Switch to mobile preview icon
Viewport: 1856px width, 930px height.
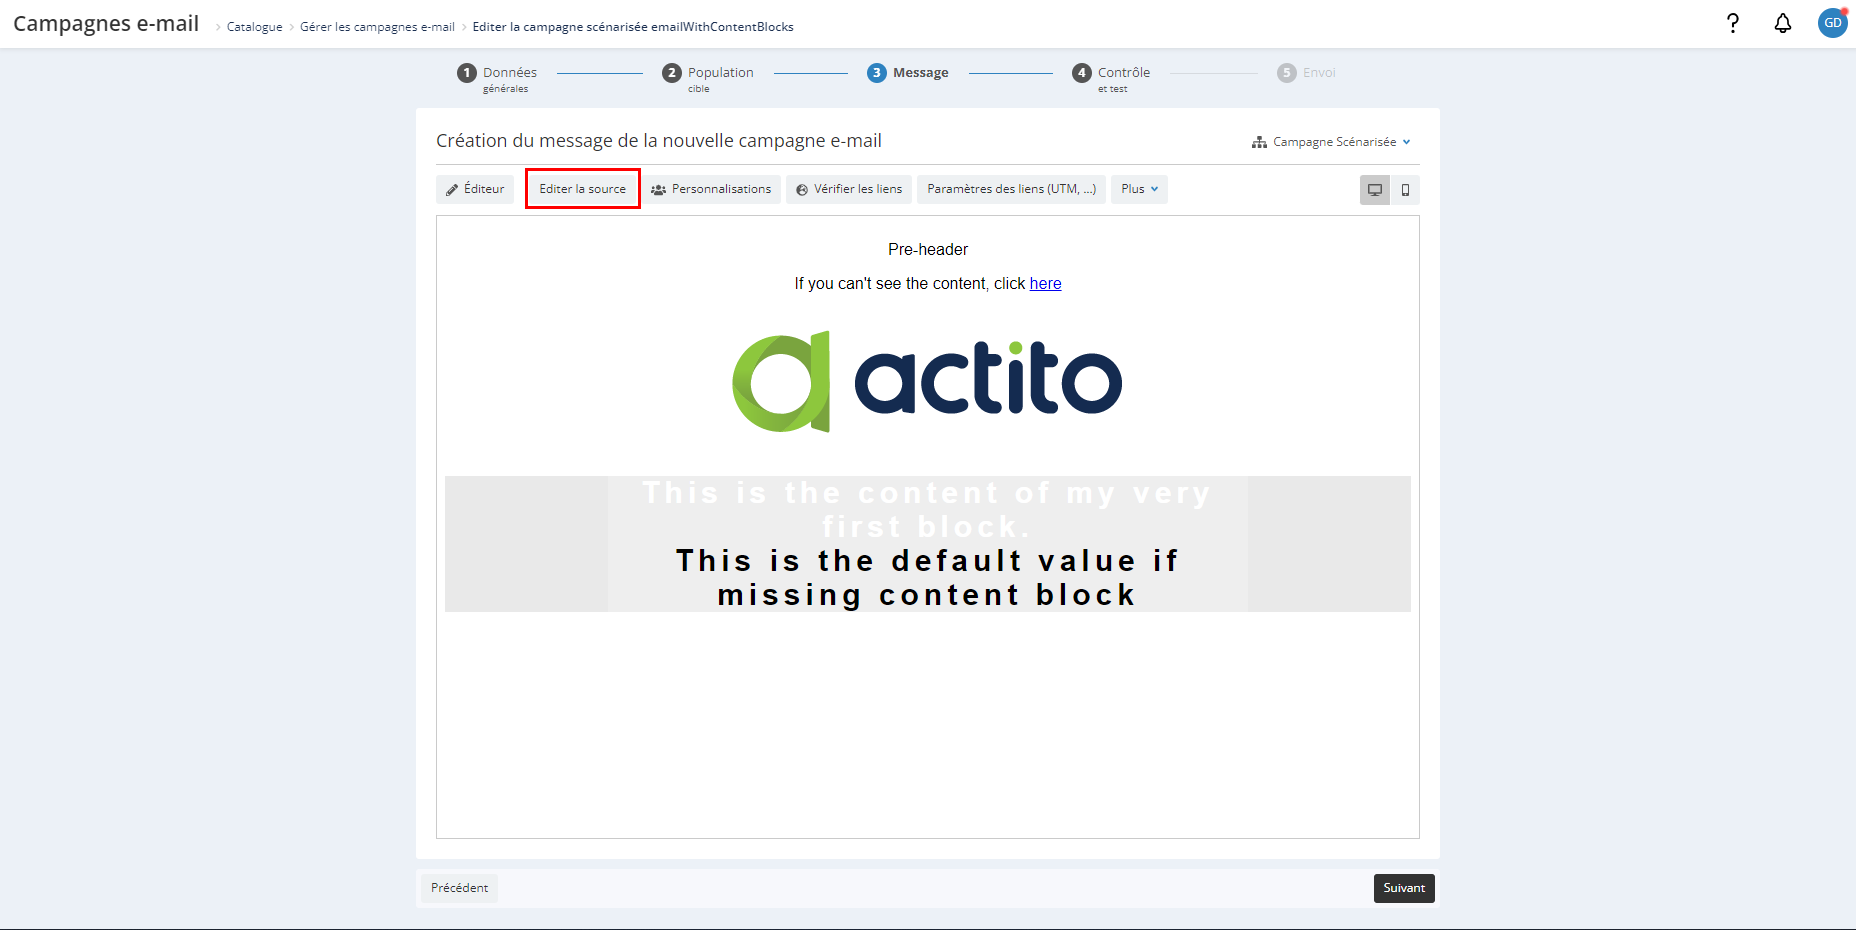click(1405, 190)
